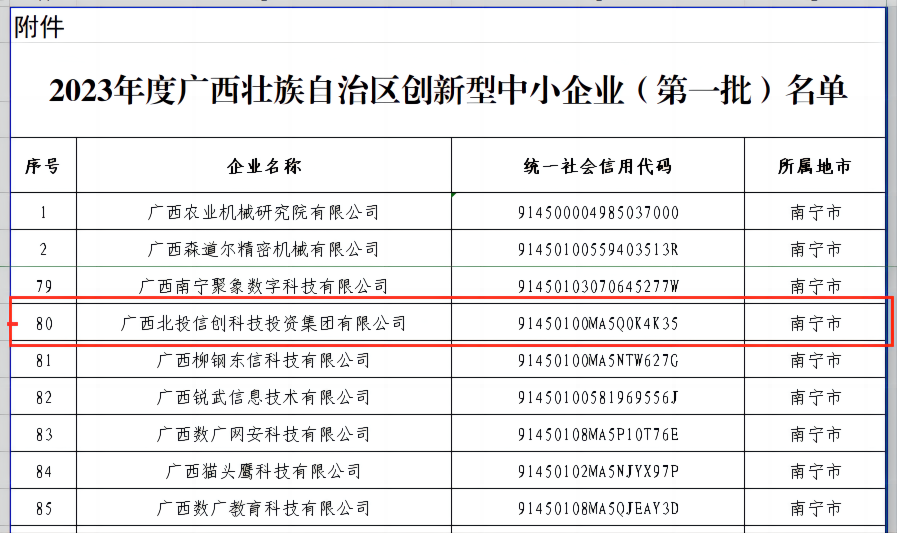The image size is (897, 533).
Task: Select the 企业名称 header cell
Action: coord(264,165)
